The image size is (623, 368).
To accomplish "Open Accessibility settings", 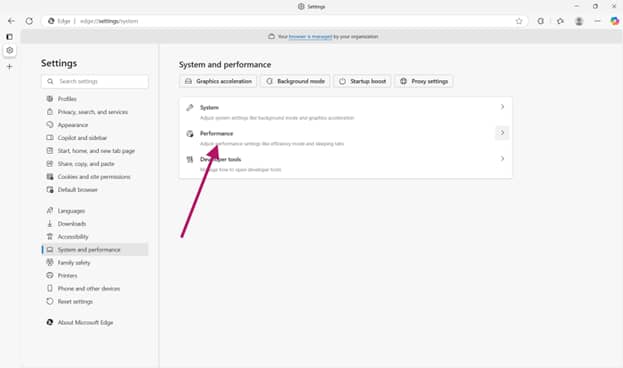I will (x=95, y=237).
